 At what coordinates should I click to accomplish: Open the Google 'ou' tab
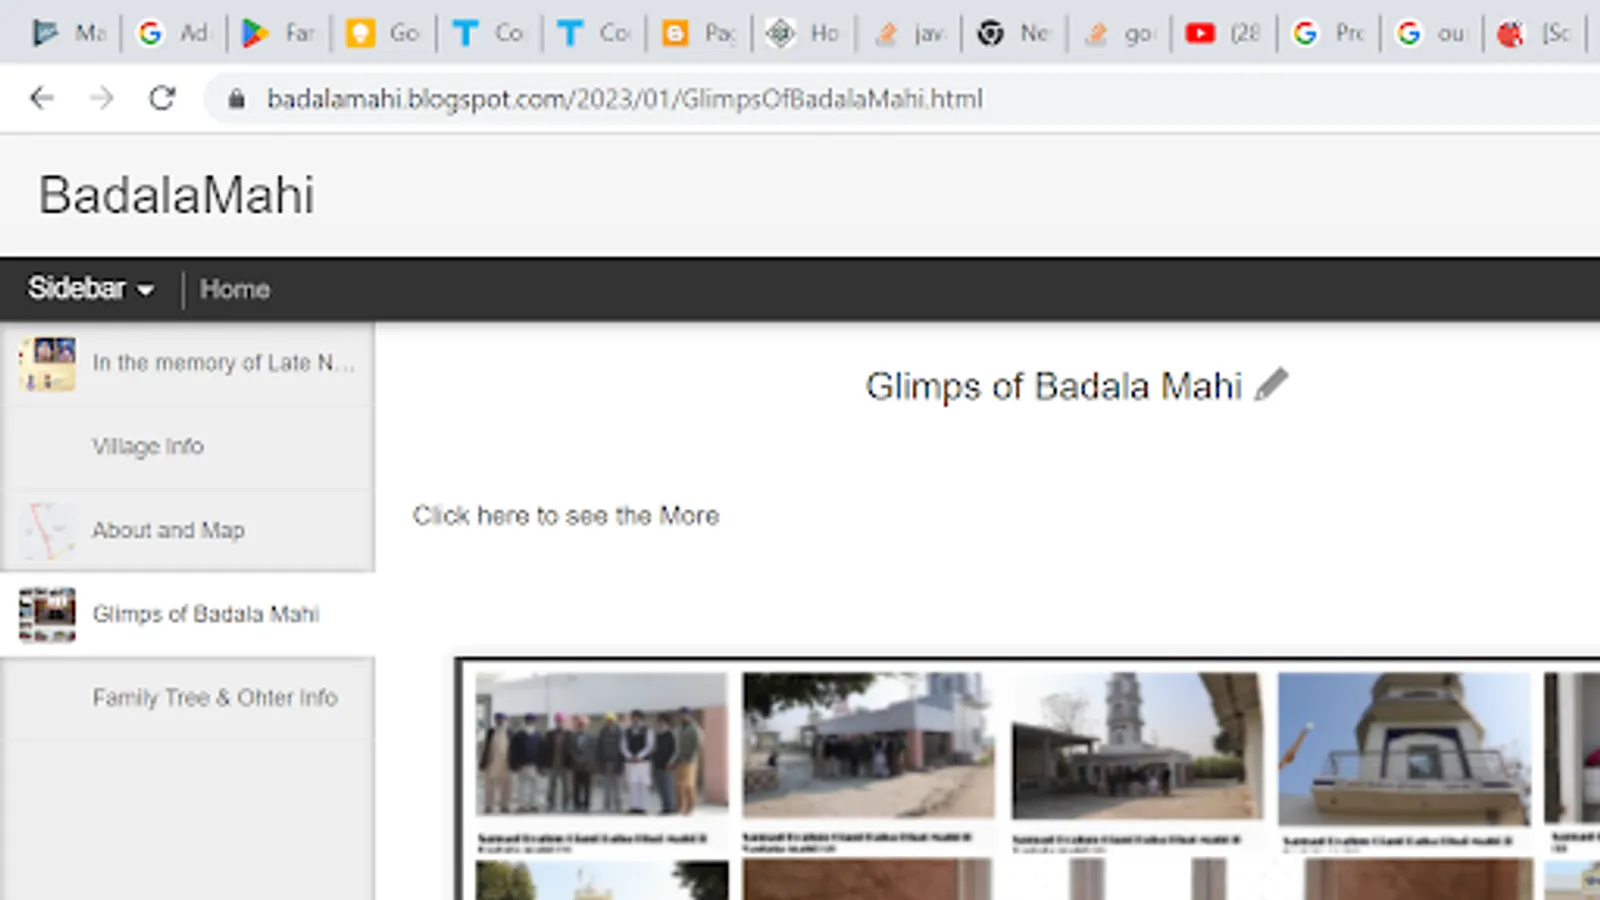pyautogui.click(x=1433, y=33)
